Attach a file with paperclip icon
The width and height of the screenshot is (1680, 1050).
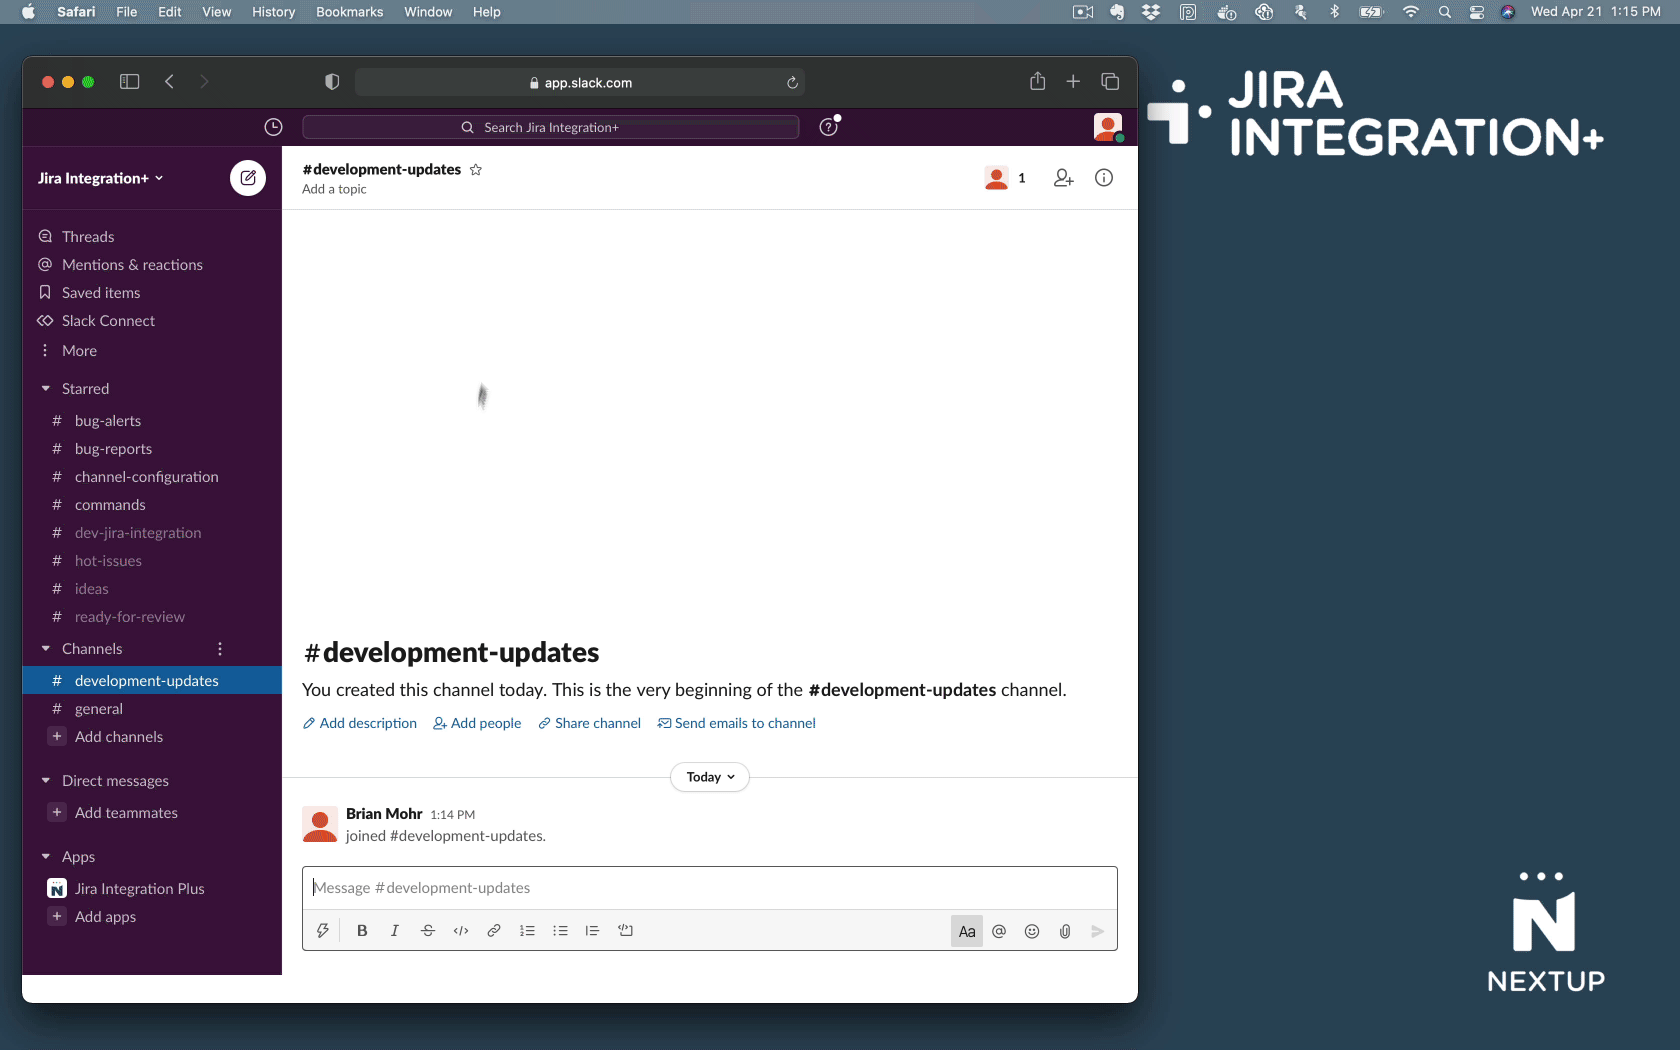[x=1065, y=931]
